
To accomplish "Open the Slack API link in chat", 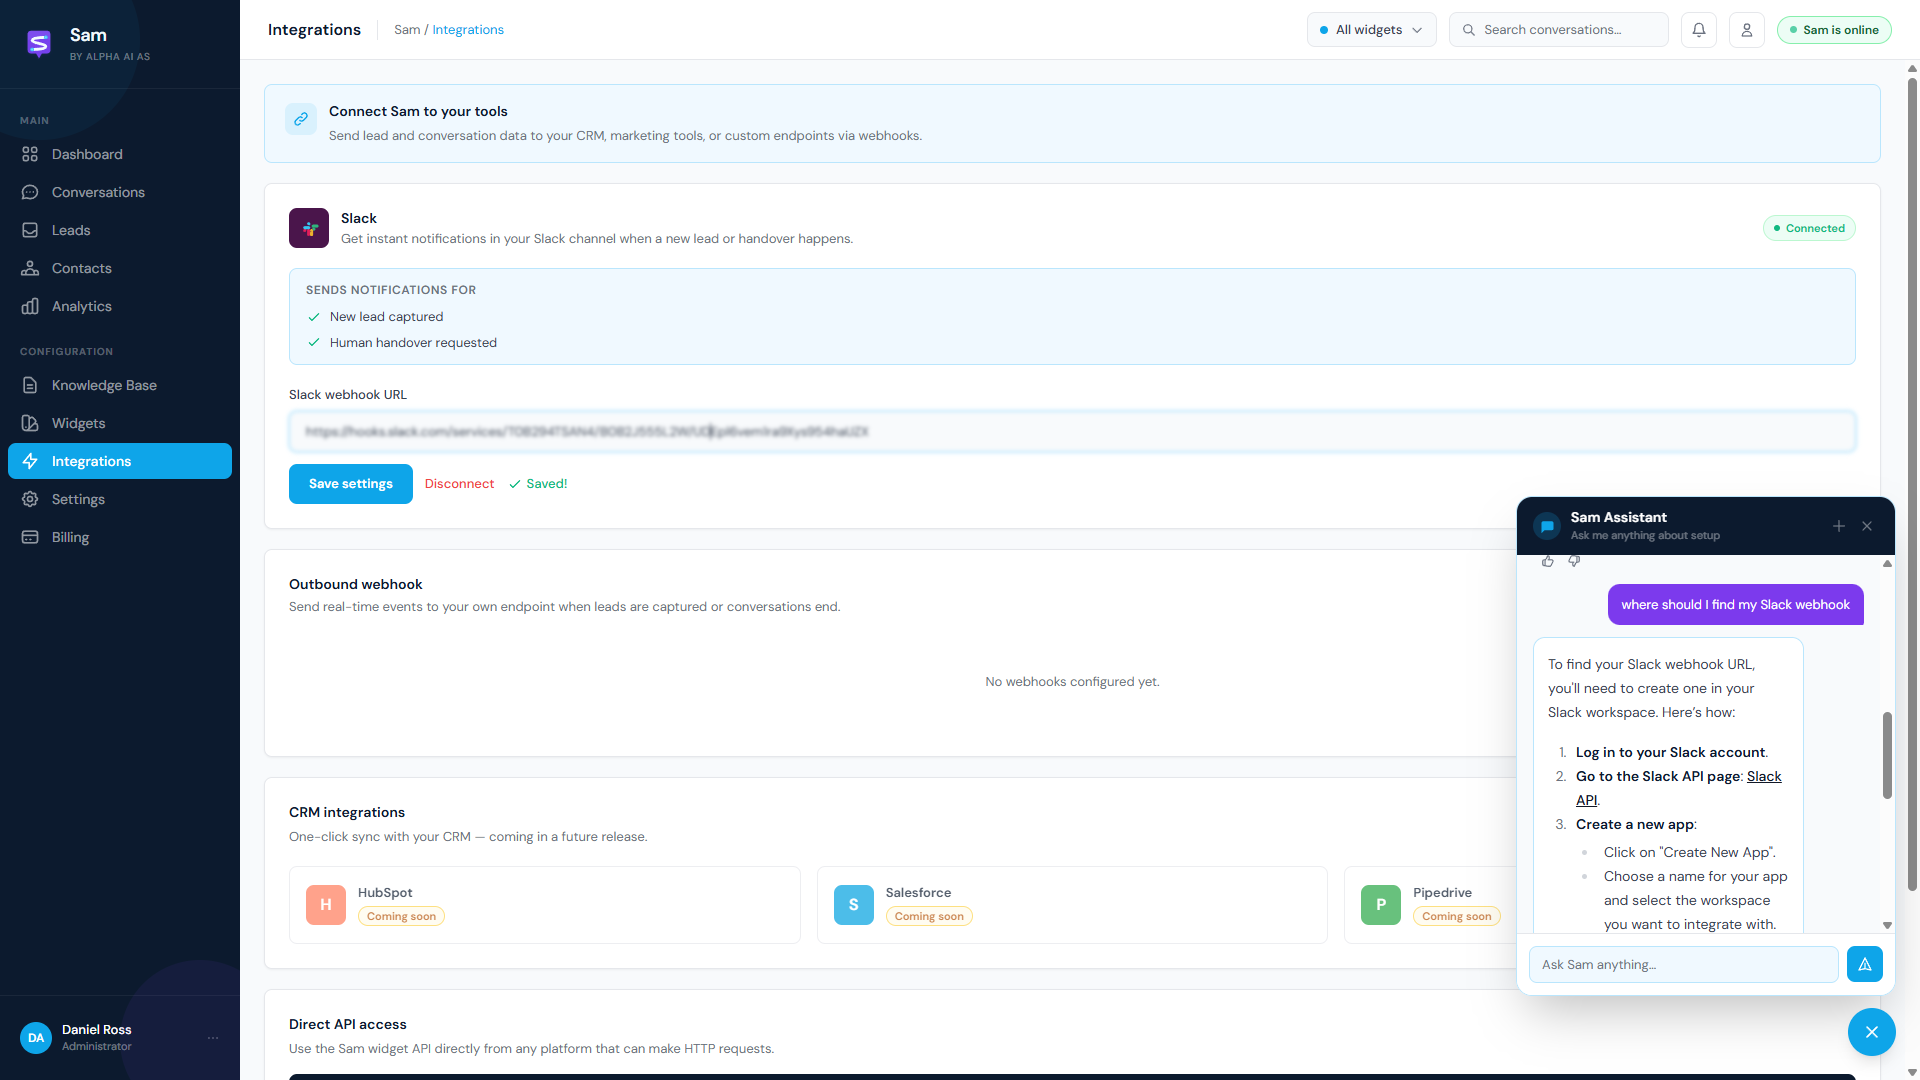I will tap(1764, 776).
